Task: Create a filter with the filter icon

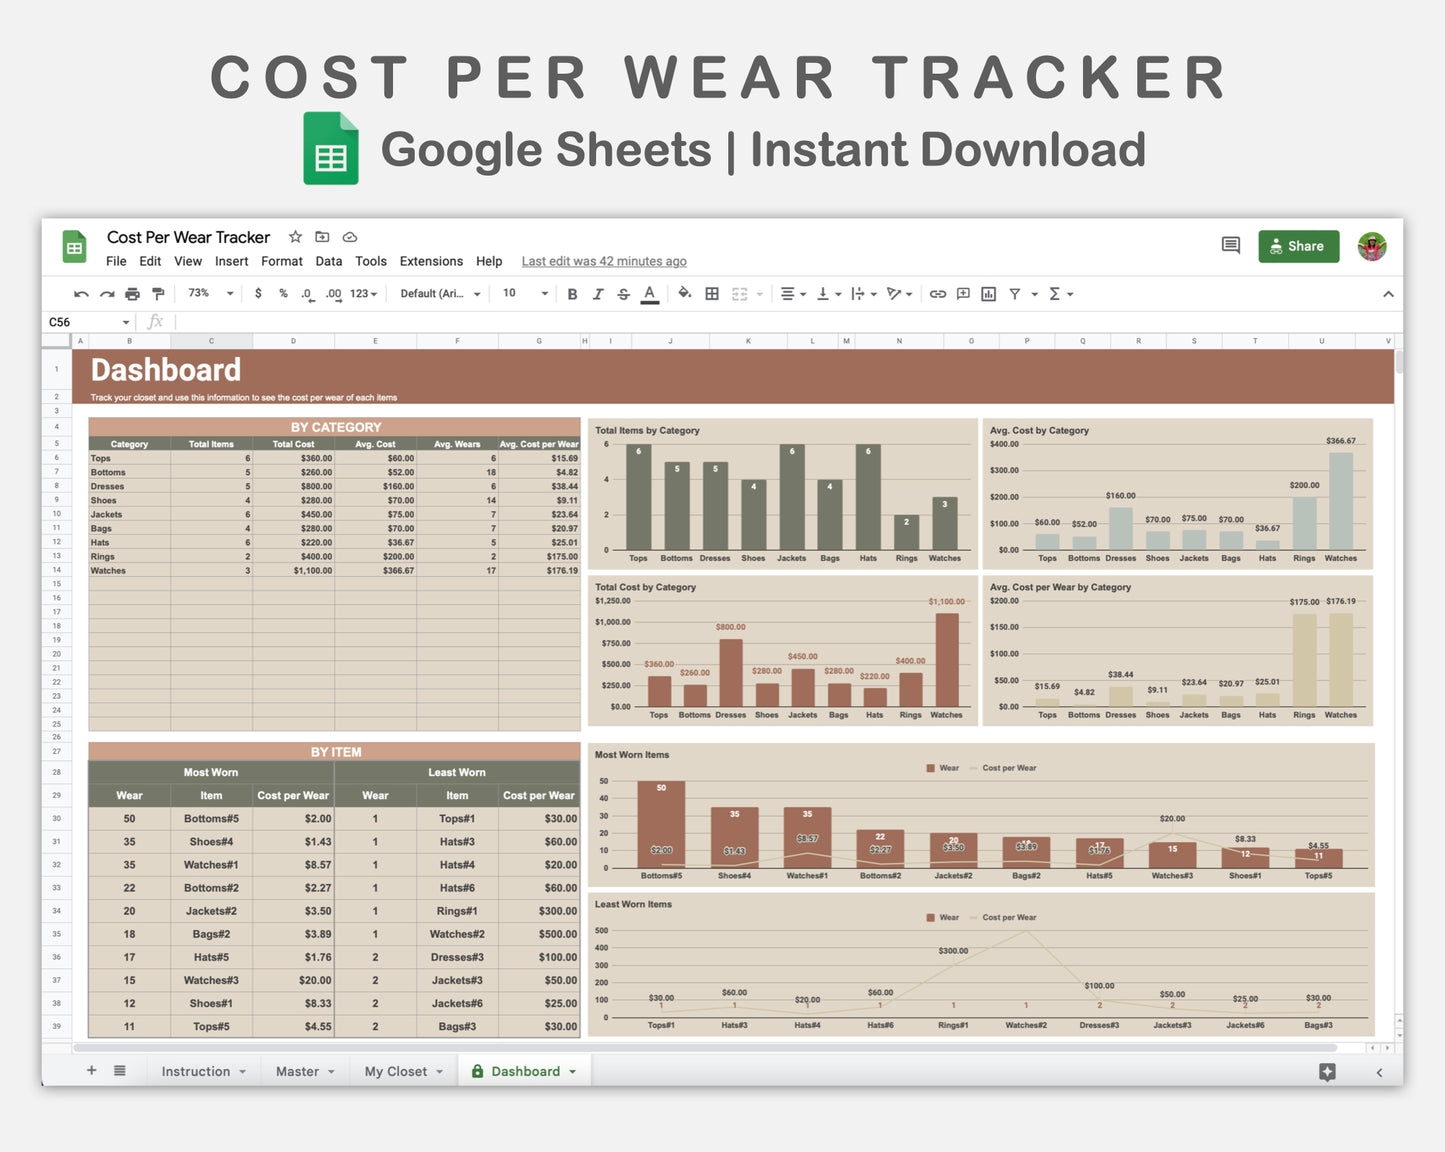Action: click(x=1015, y=293)
